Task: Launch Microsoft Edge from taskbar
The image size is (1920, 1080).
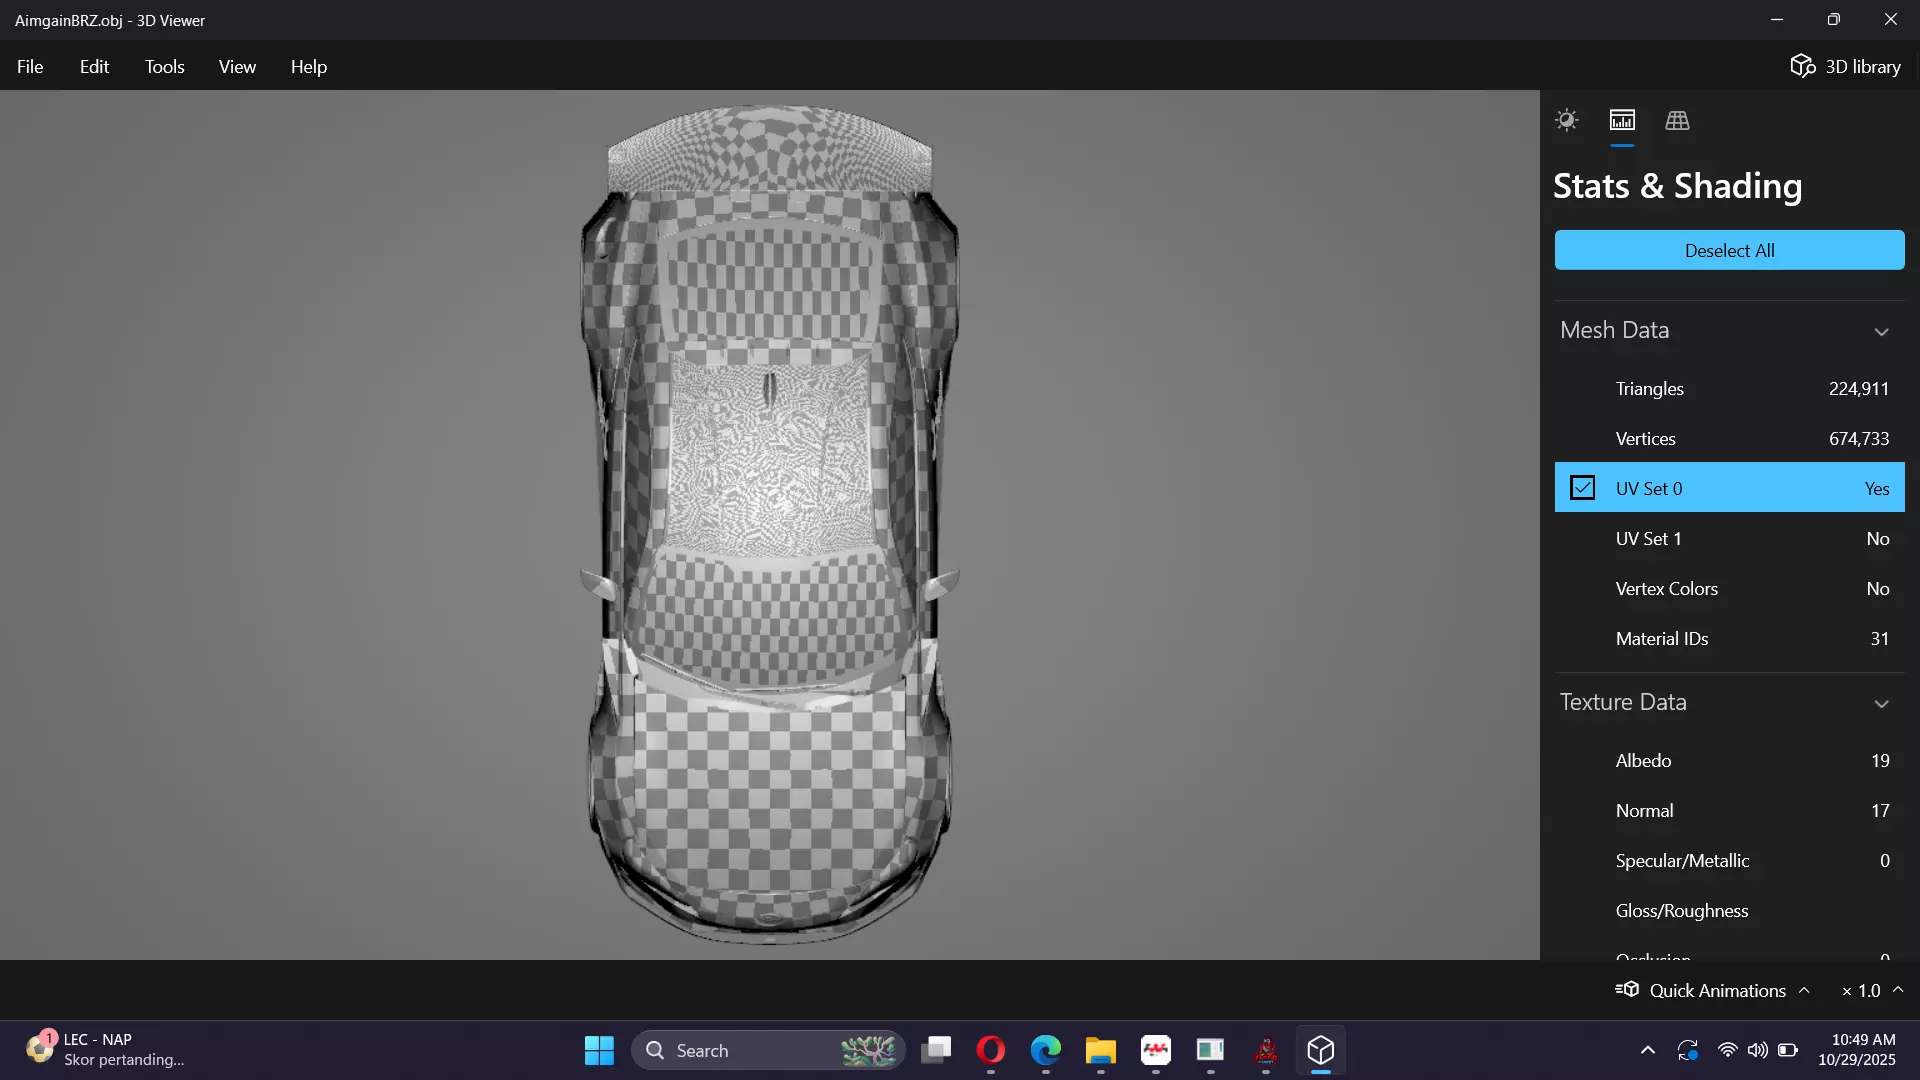Action: (x=1045, y=1050)
